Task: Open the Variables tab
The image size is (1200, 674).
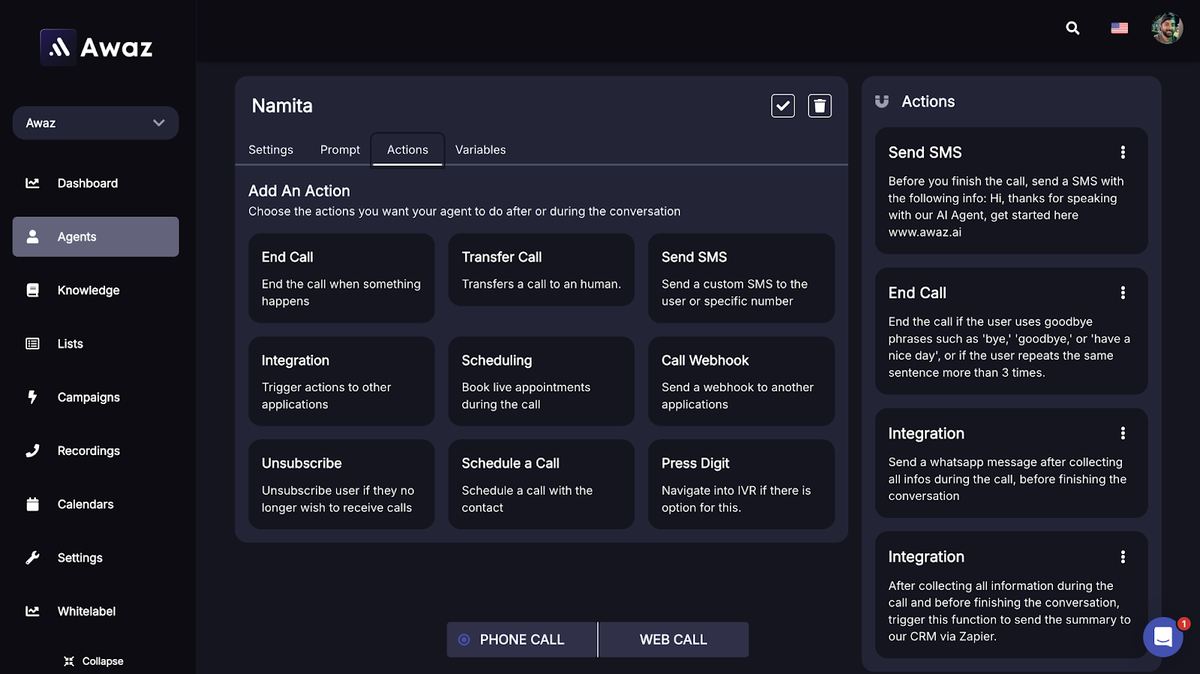Action: pos(480,149)
